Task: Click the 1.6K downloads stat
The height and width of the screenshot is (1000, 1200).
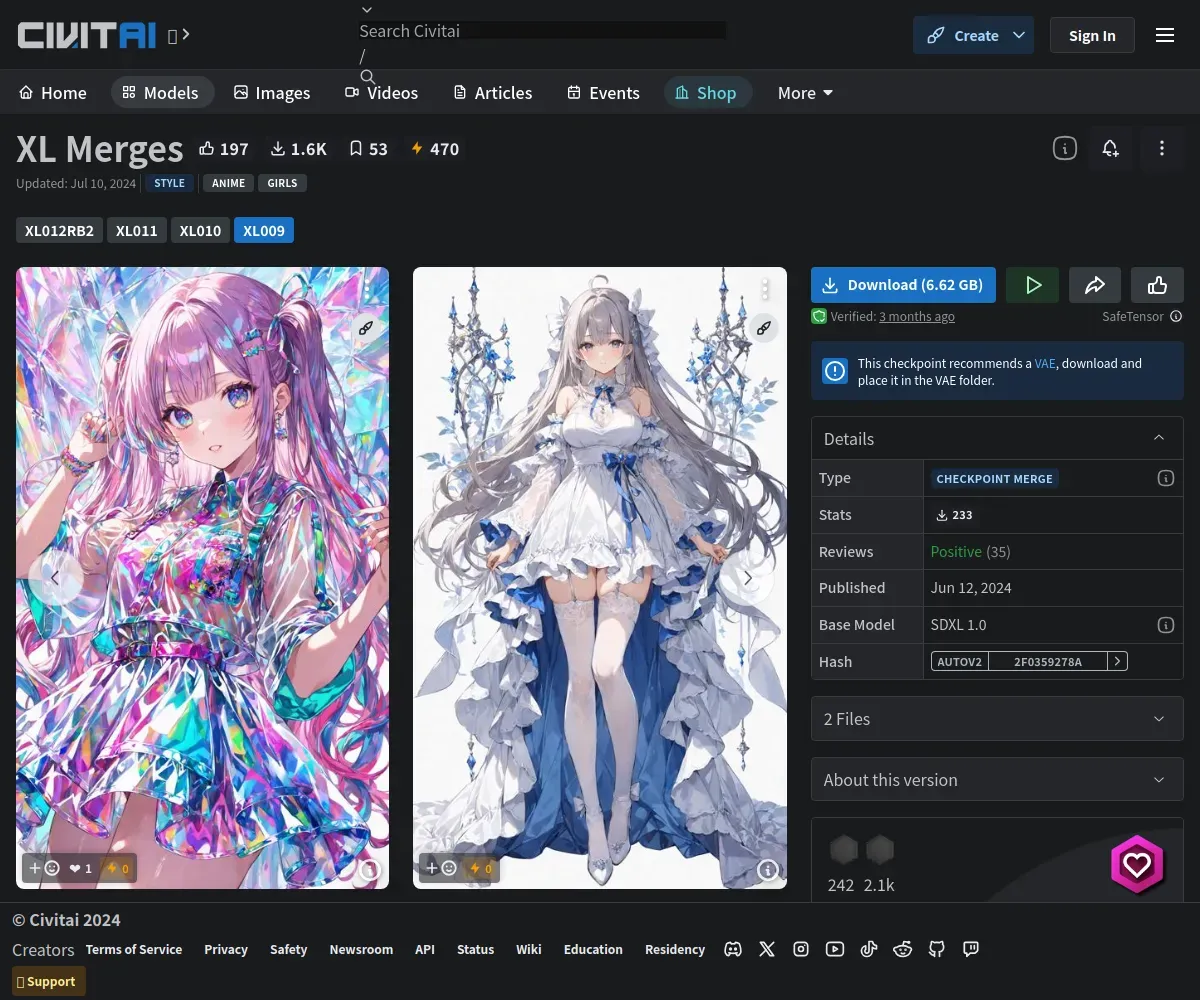Action: pyautogui.click(x=298, y=149)
